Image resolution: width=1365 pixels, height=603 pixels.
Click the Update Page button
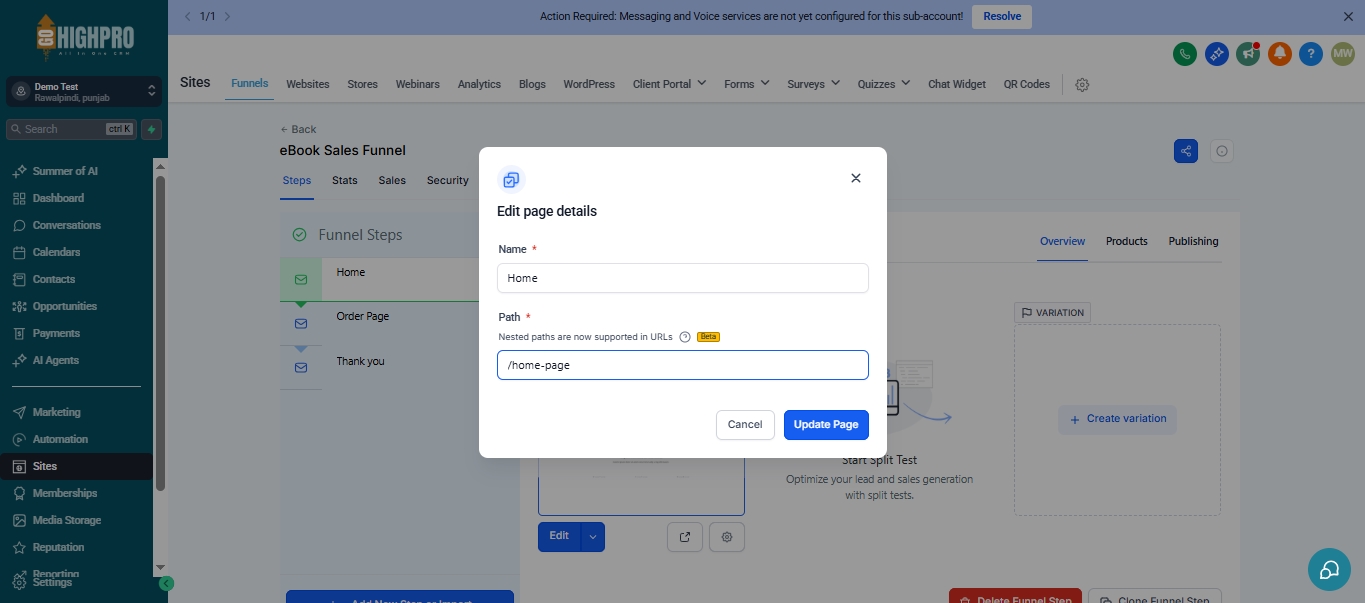pyautogui.click(x=826, y=424)
